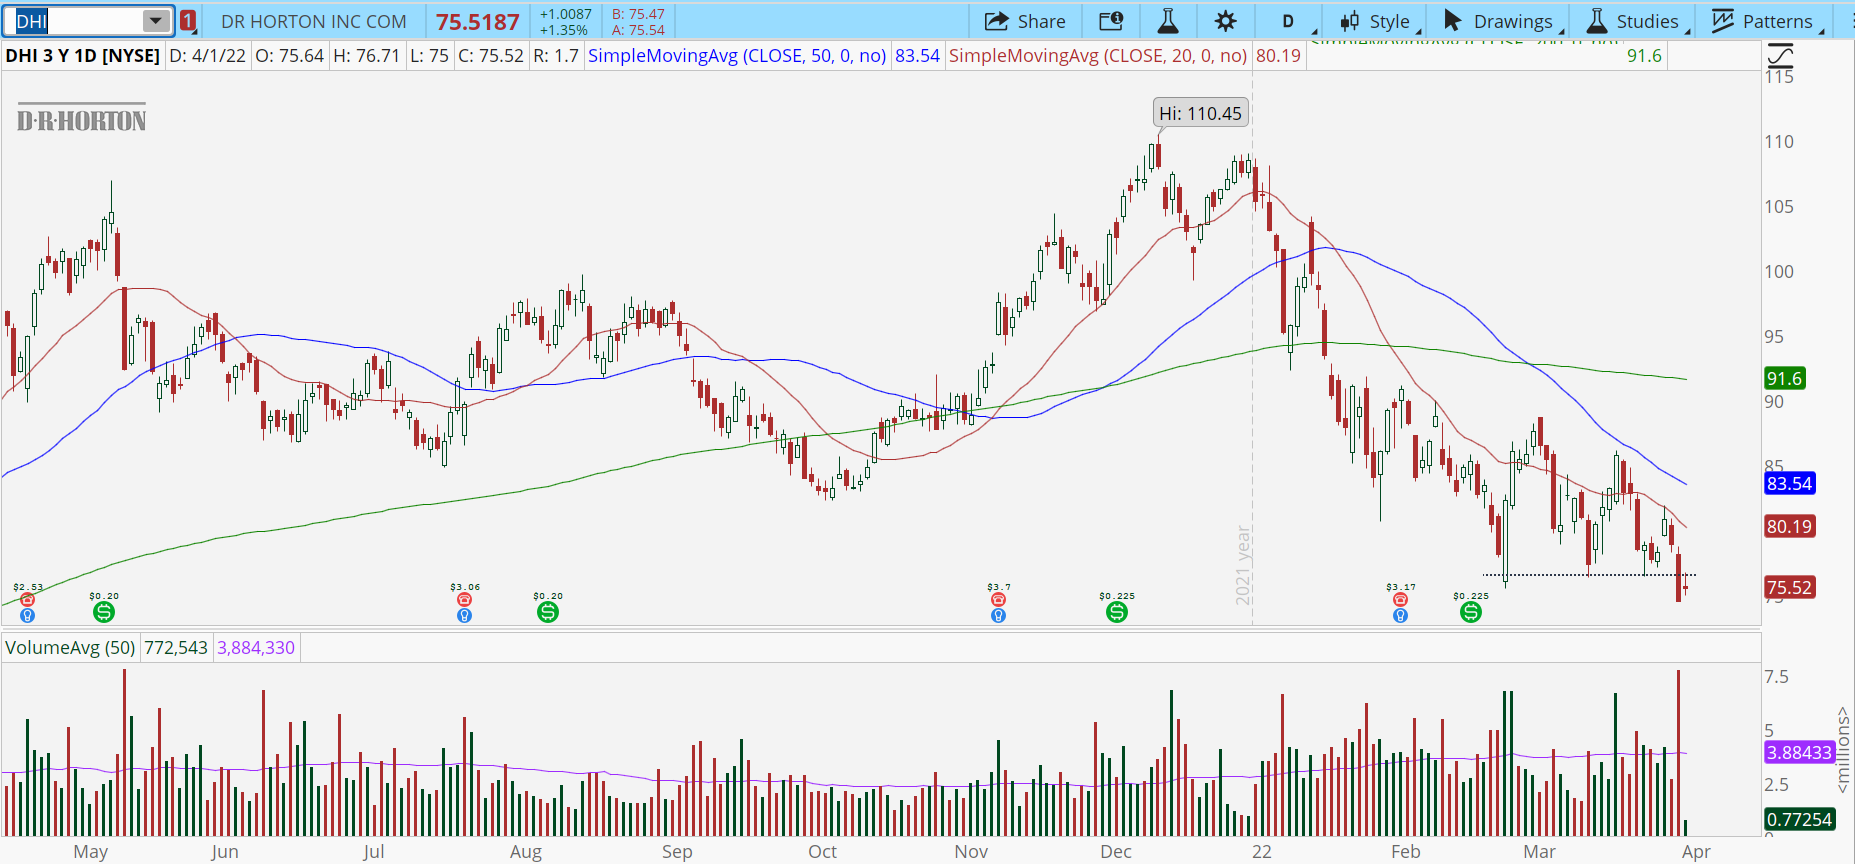Image resolution: width=1855 pixels, height=864 pixels.
Task: Click the flask Edit Studies icon
Action: (1167, 21)
